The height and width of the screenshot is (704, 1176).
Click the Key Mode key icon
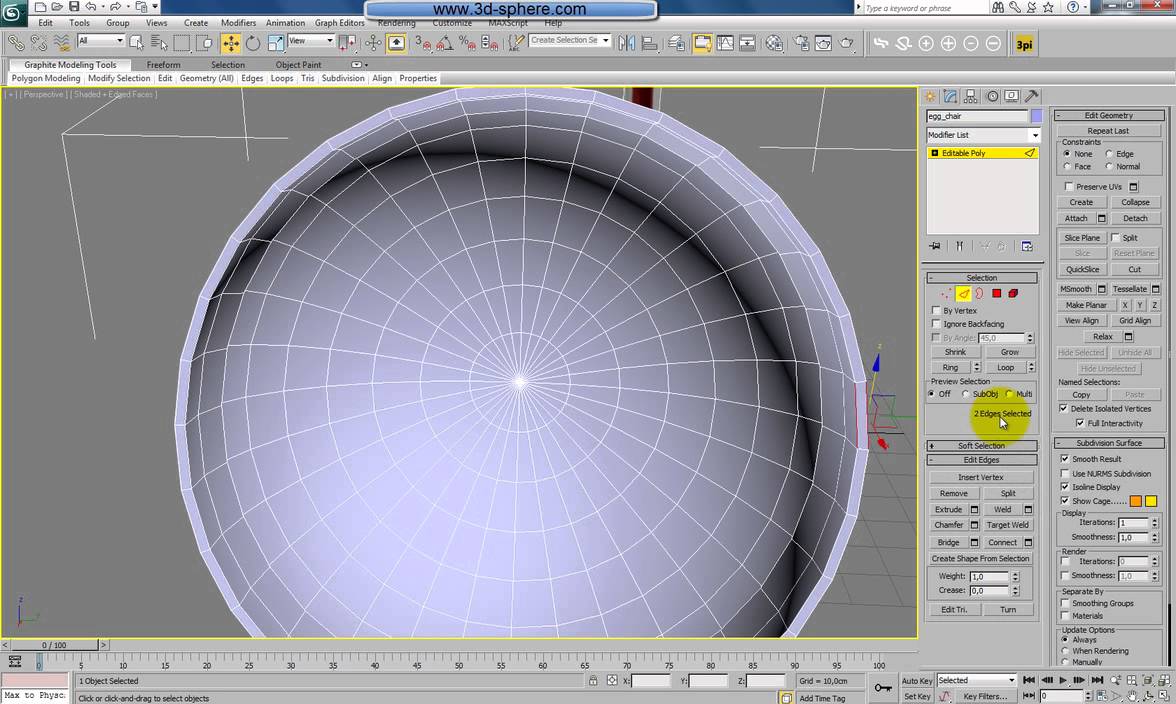pyautogui.click(x=883, y=688)
